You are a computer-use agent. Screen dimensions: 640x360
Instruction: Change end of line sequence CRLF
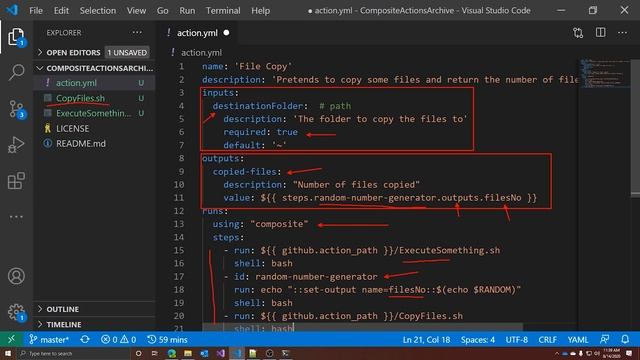click(x=547, y=339)
